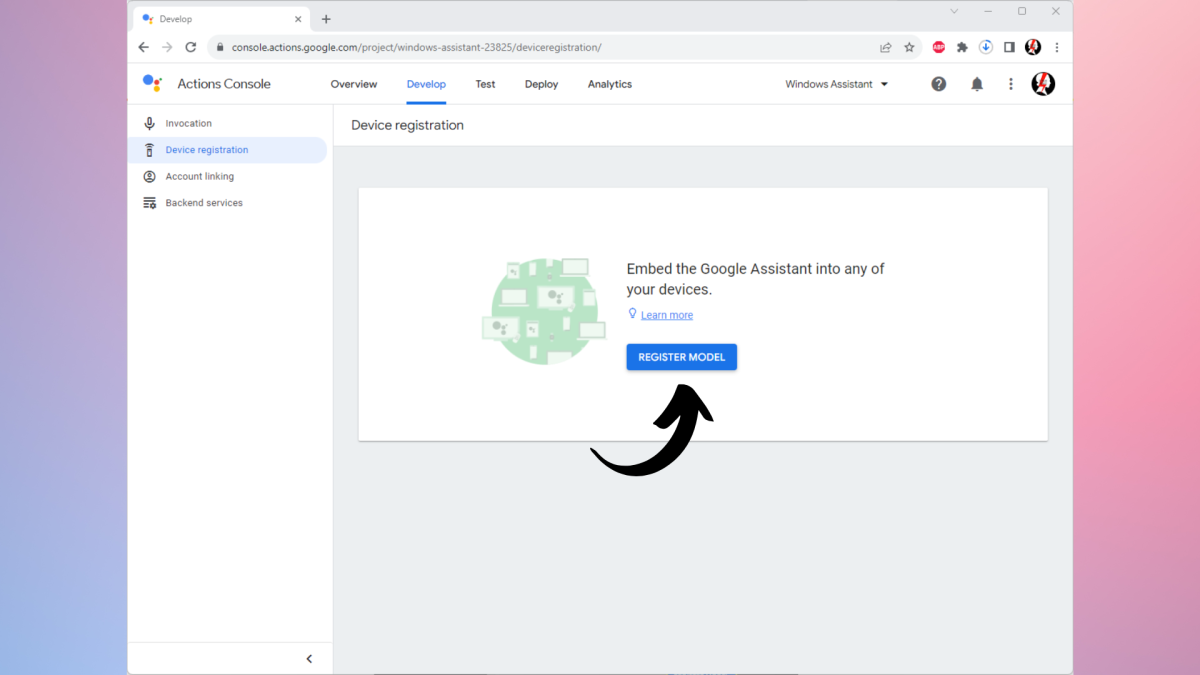Go back in the browser

pyautogui.click(x=143, y=47)
